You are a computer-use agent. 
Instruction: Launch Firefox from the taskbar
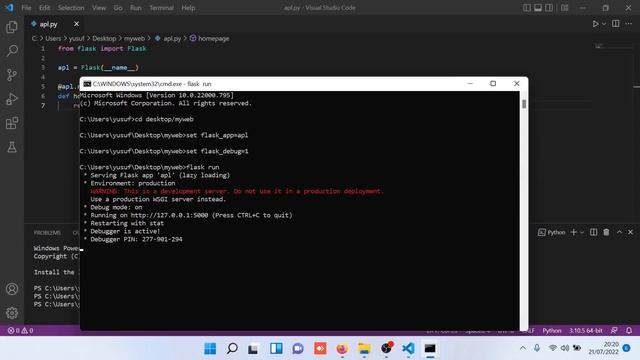tap(342, 349)
